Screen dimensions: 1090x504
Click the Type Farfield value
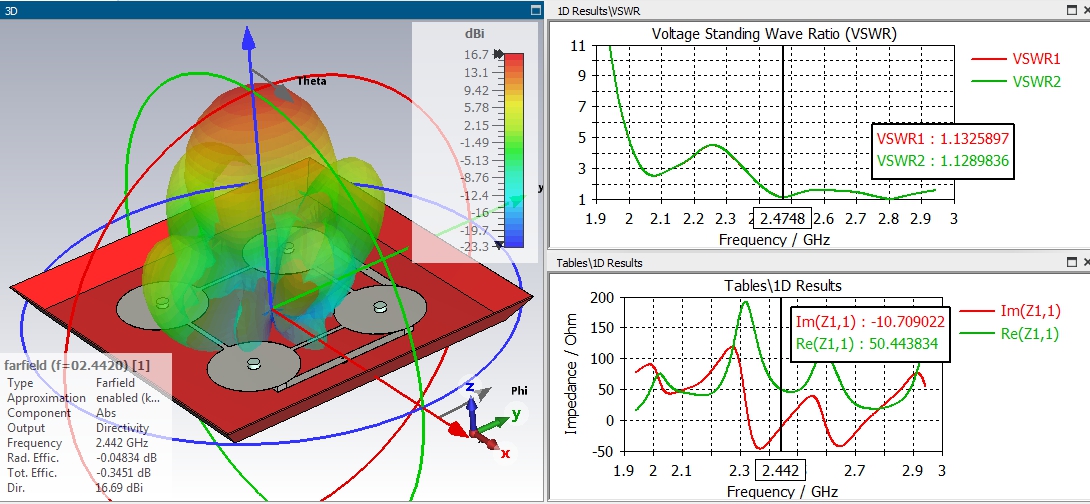click(x=114, y=383)
